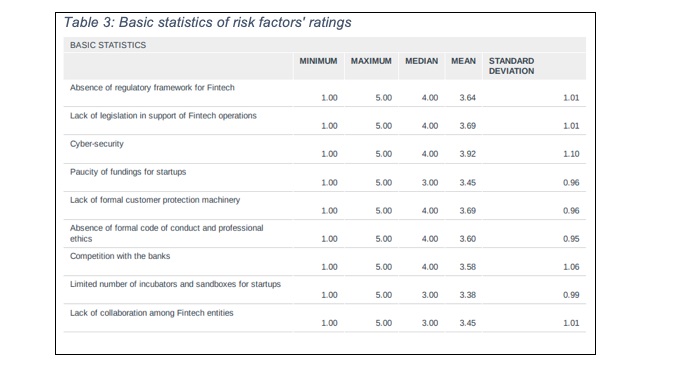This screenshot has width=680, height=381.
Task: Click the Cyber-security mean value 3.92
Action: (x=468, y=154)
